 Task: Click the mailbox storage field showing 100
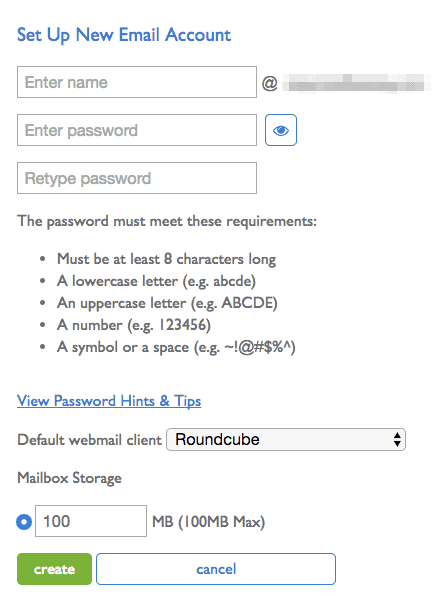[x=91, y=521]
